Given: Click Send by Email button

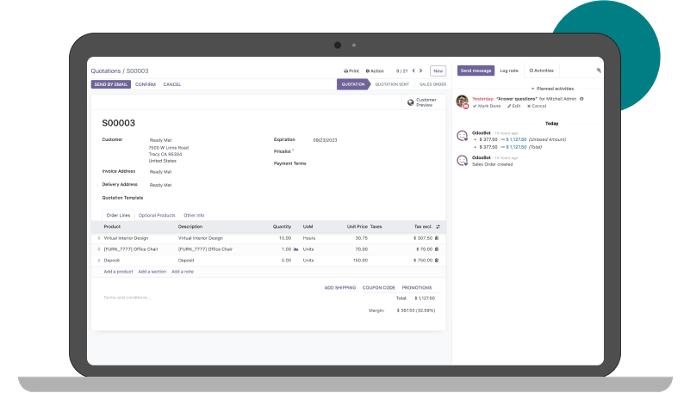Looking at the screenshot, I should [111, 84].
